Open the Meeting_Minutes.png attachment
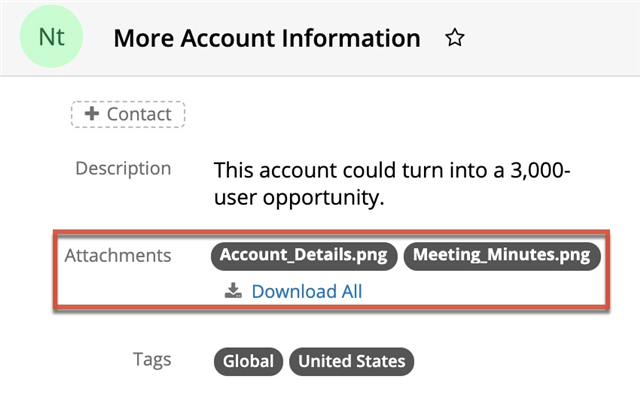This screenshot has width=640, height=400. [x=502, y=255]
